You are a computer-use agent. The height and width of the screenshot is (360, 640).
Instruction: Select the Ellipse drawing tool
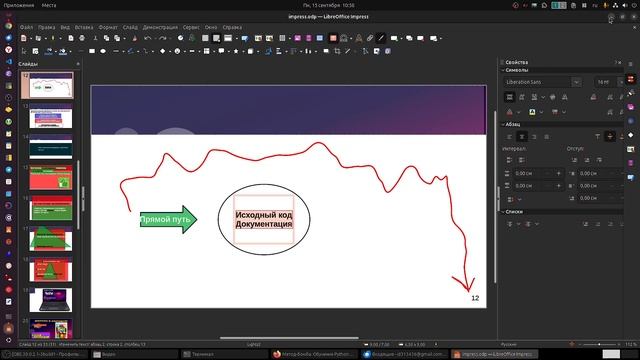coord(103,51)
